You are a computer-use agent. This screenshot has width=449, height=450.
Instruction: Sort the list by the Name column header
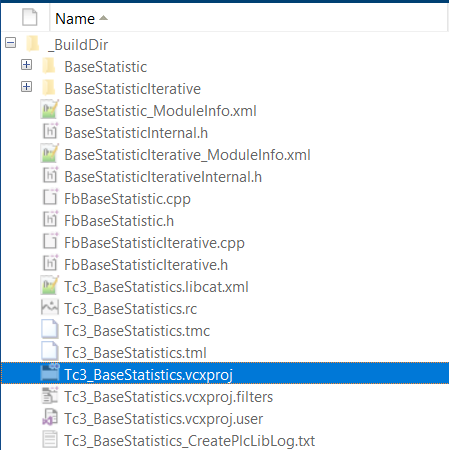click(x=75, y=18)
